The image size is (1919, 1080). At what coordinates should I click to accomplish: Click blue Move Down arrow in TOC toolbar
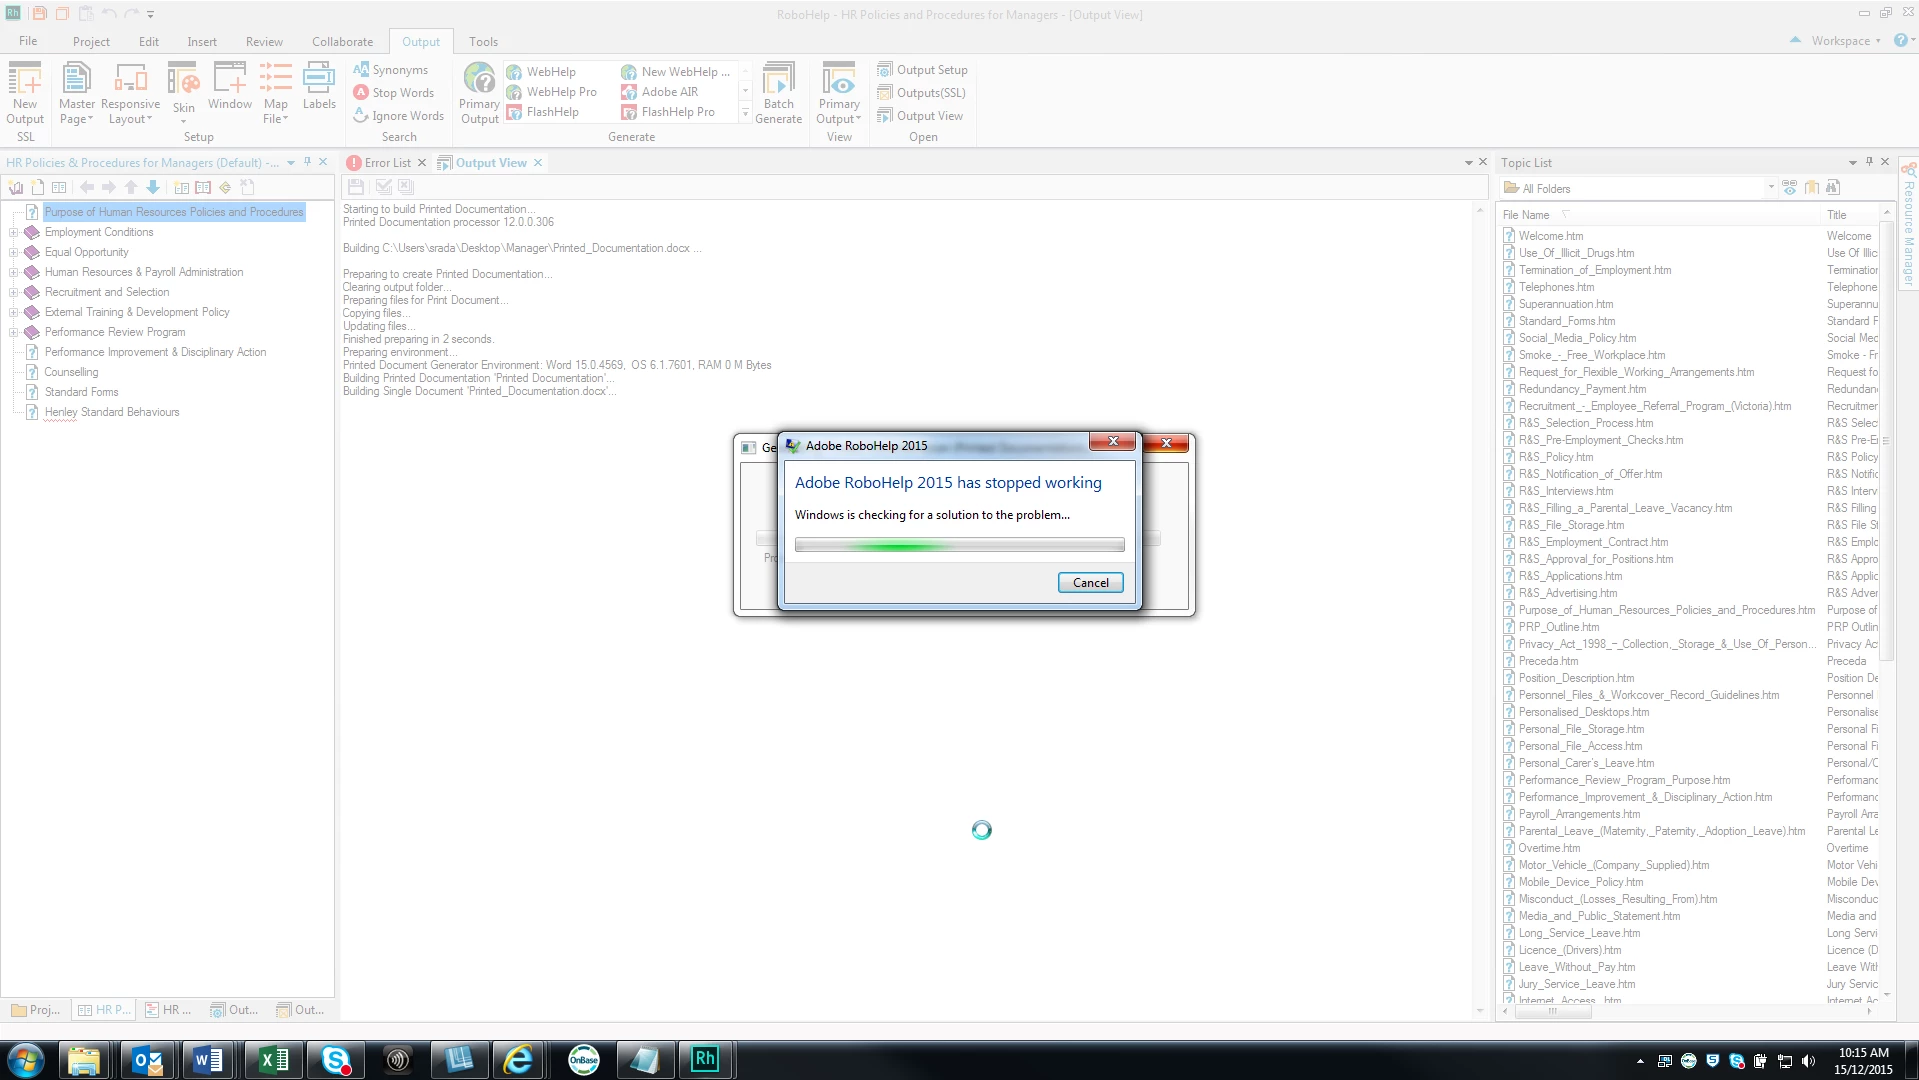tap(153, 187)
